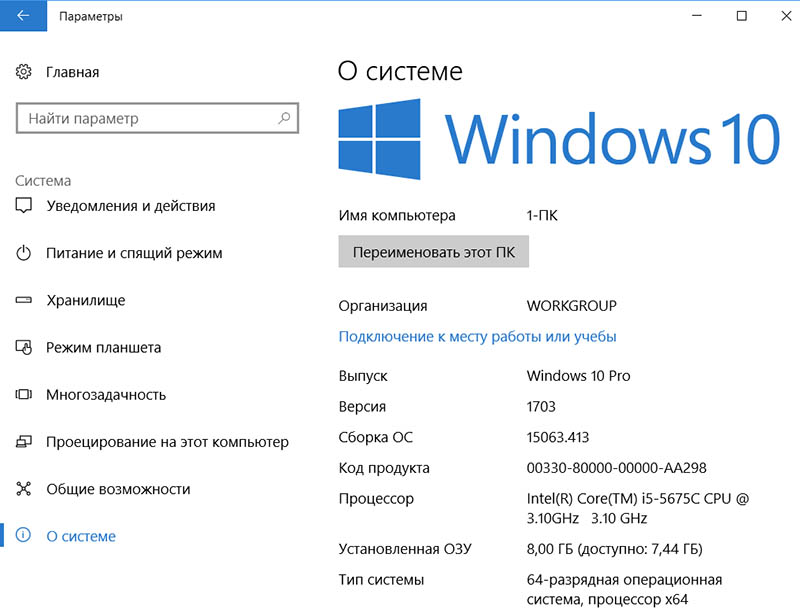Click the WORKGROUP organization value
The width and height of the screenshot is (800, 609).
pyautogui.click(x=571, y=306)
